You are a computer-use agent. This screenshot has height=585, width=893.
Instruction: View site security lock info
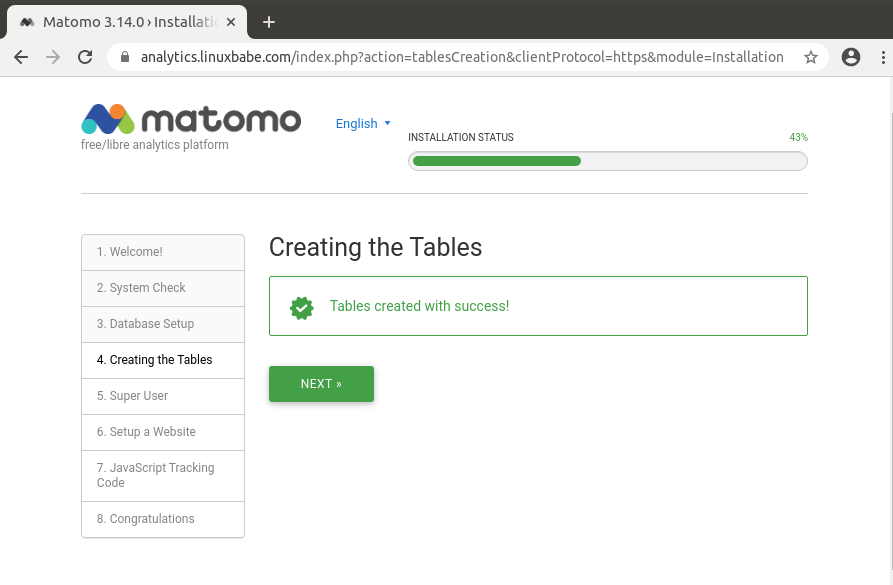point(125,57)
